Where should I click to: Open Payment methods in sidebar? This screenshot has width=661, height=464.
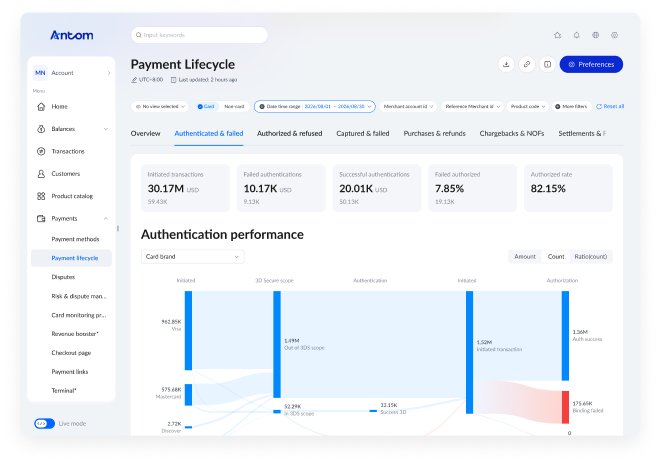75,239
